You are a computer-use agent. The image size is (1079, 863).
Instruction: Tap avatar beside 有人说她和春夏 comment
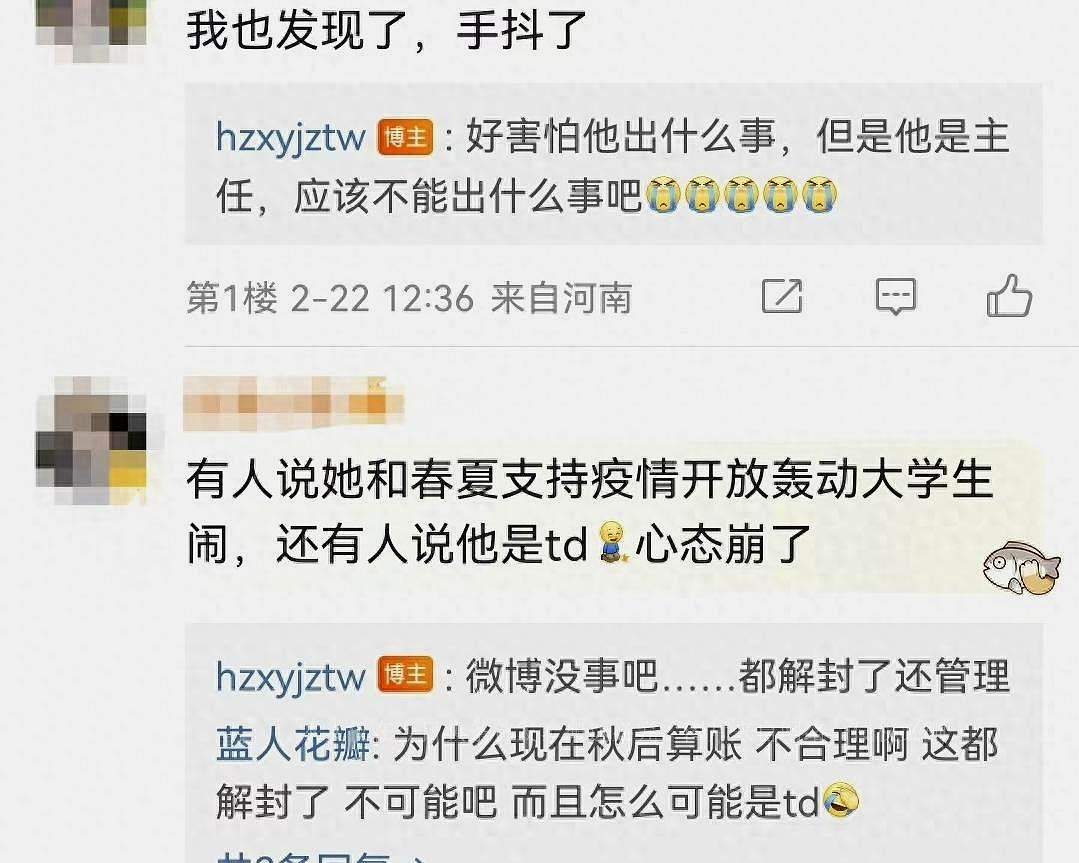point(92,440)
